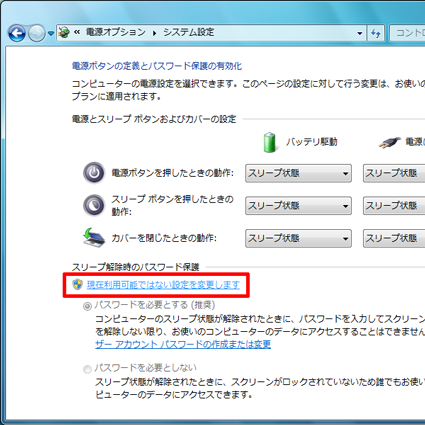425x425 pixels.
Task: Click the Forward navigation arrow button
Action: (x=37, y=33)
